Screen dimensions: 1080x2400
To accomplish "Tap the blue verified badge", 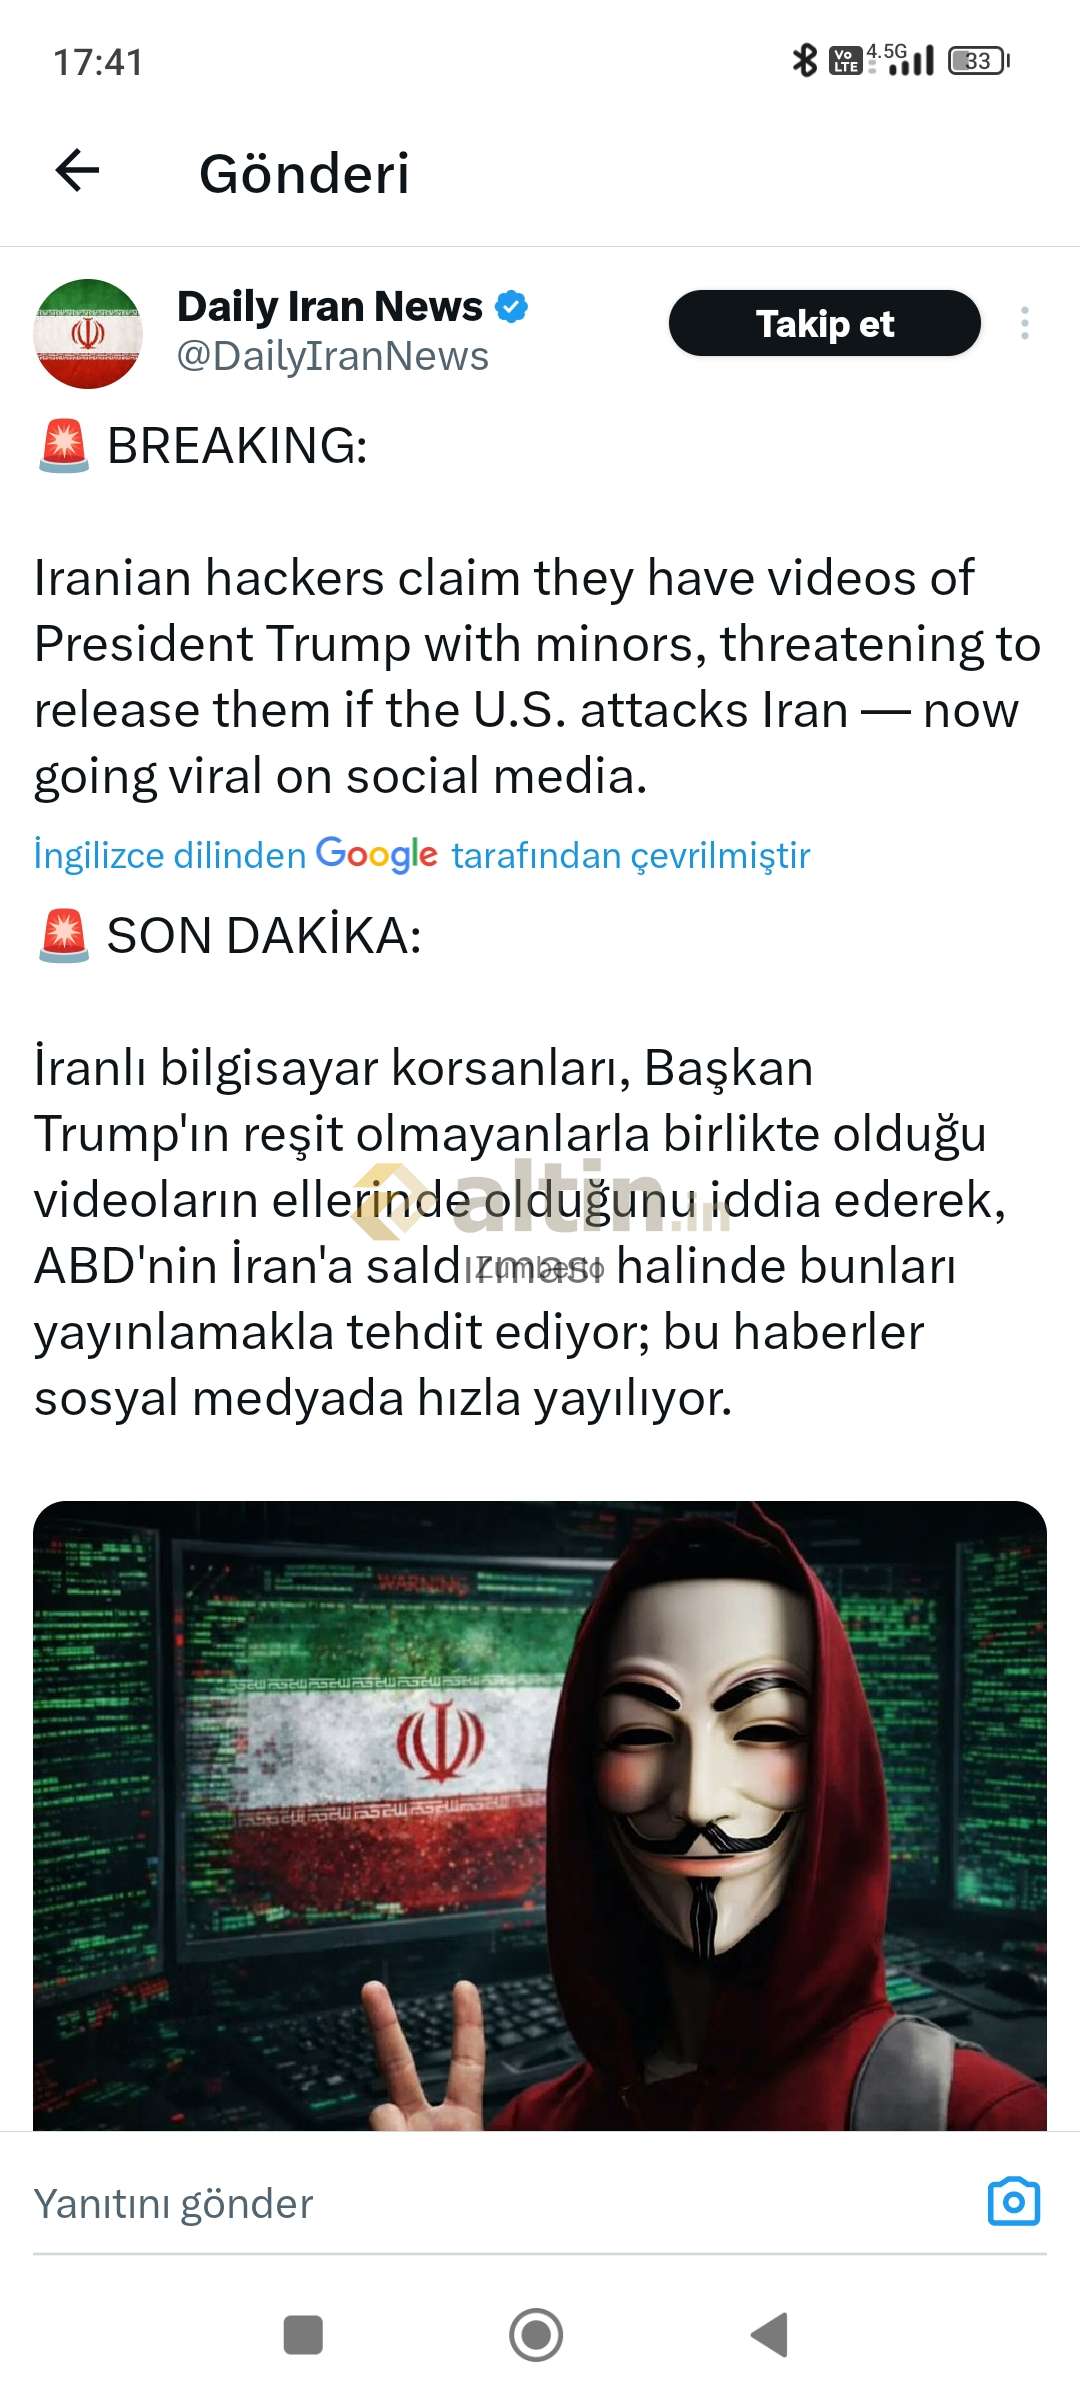I will [x=512, y=307].
